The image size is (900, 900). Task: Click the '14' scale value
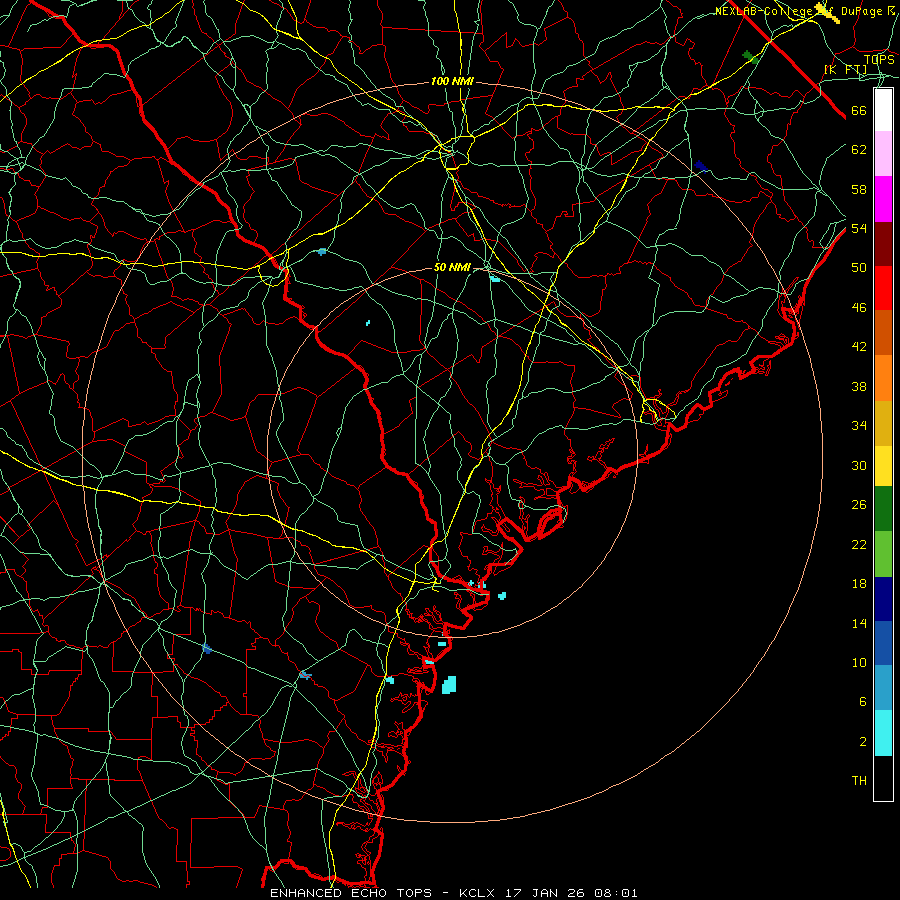[x=859, y=623]
